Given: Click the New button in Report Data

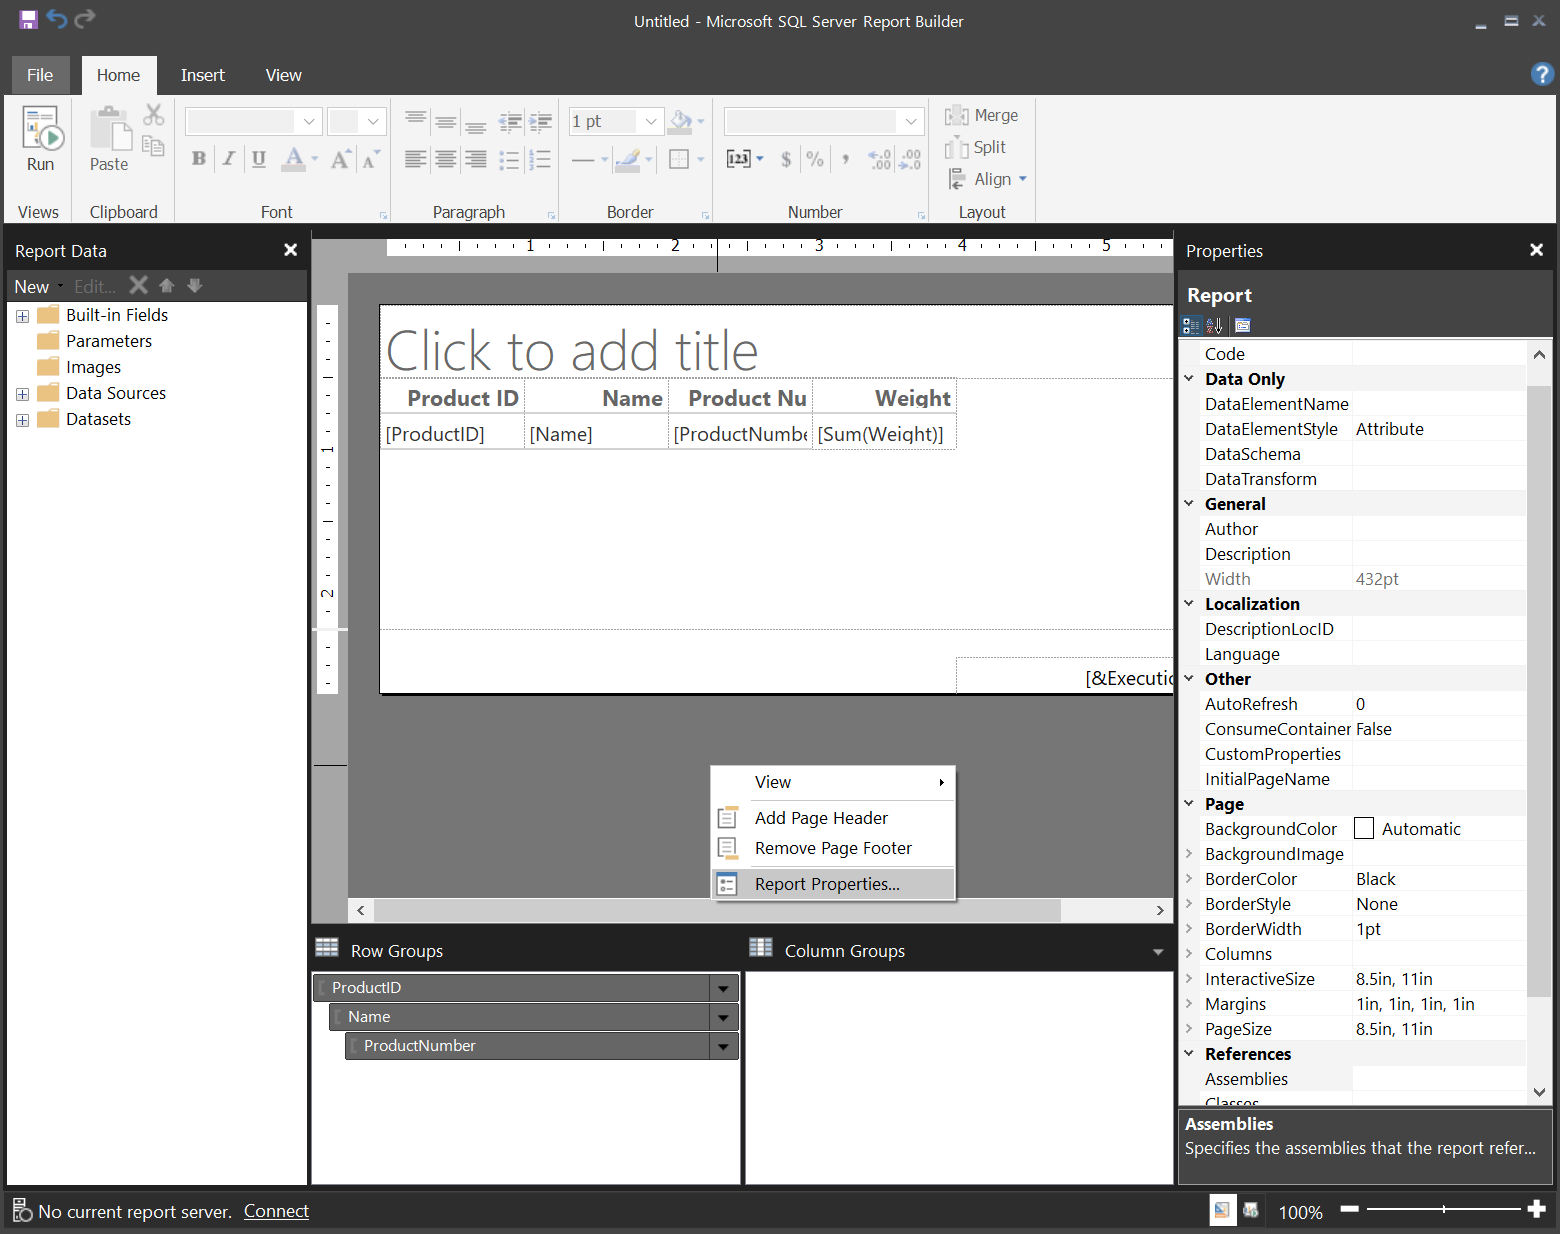Looking at the screenshot, I should [x=37, y=287].
